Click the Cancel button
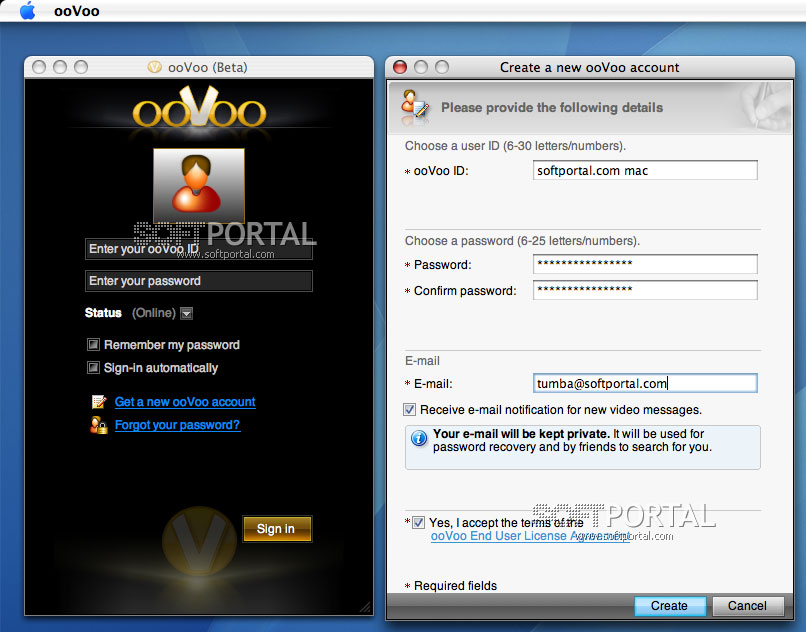The height and width of the screenshot is (632, 806). (x=748, y=606)
